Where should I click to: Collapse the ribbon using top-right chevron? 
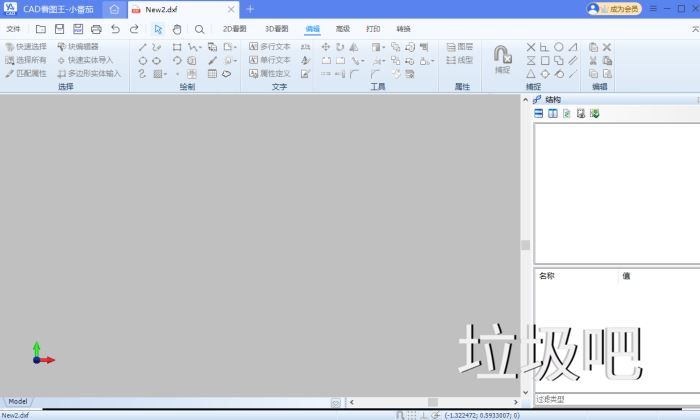pyautogui.click(x=692, y=29)
